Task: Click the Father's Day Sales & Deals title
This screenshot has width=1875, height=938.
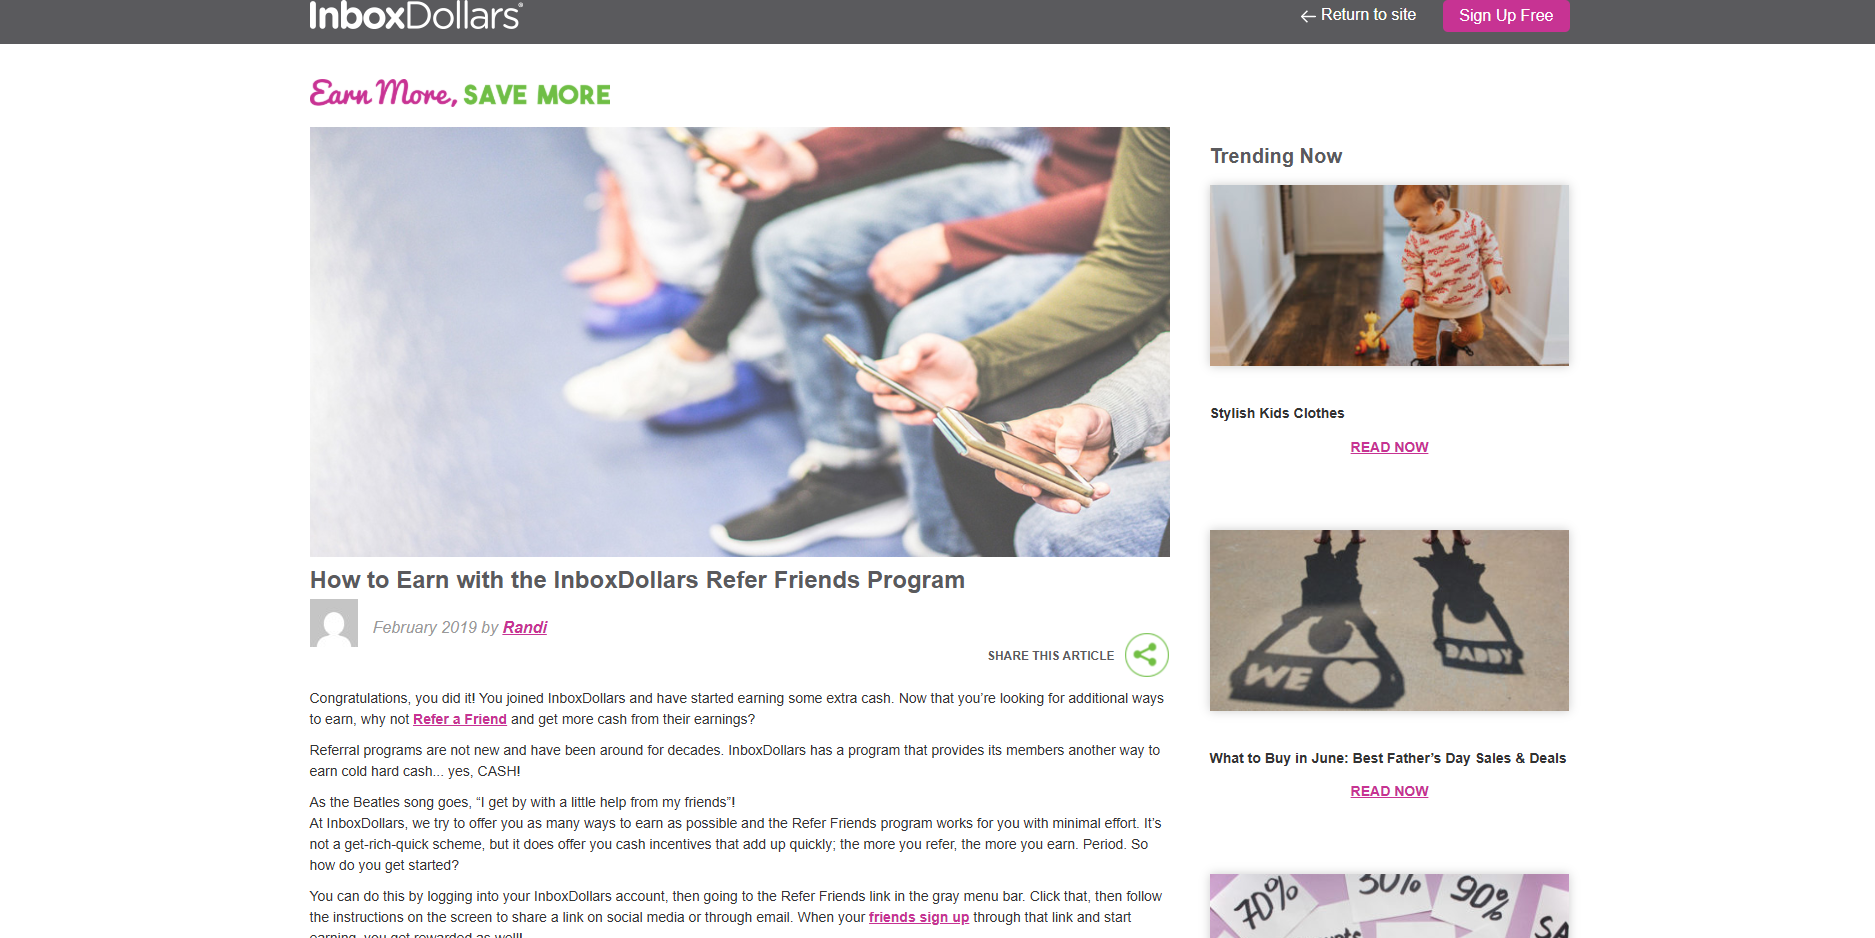Action: pyautogui.click(x=1388, y=758)
